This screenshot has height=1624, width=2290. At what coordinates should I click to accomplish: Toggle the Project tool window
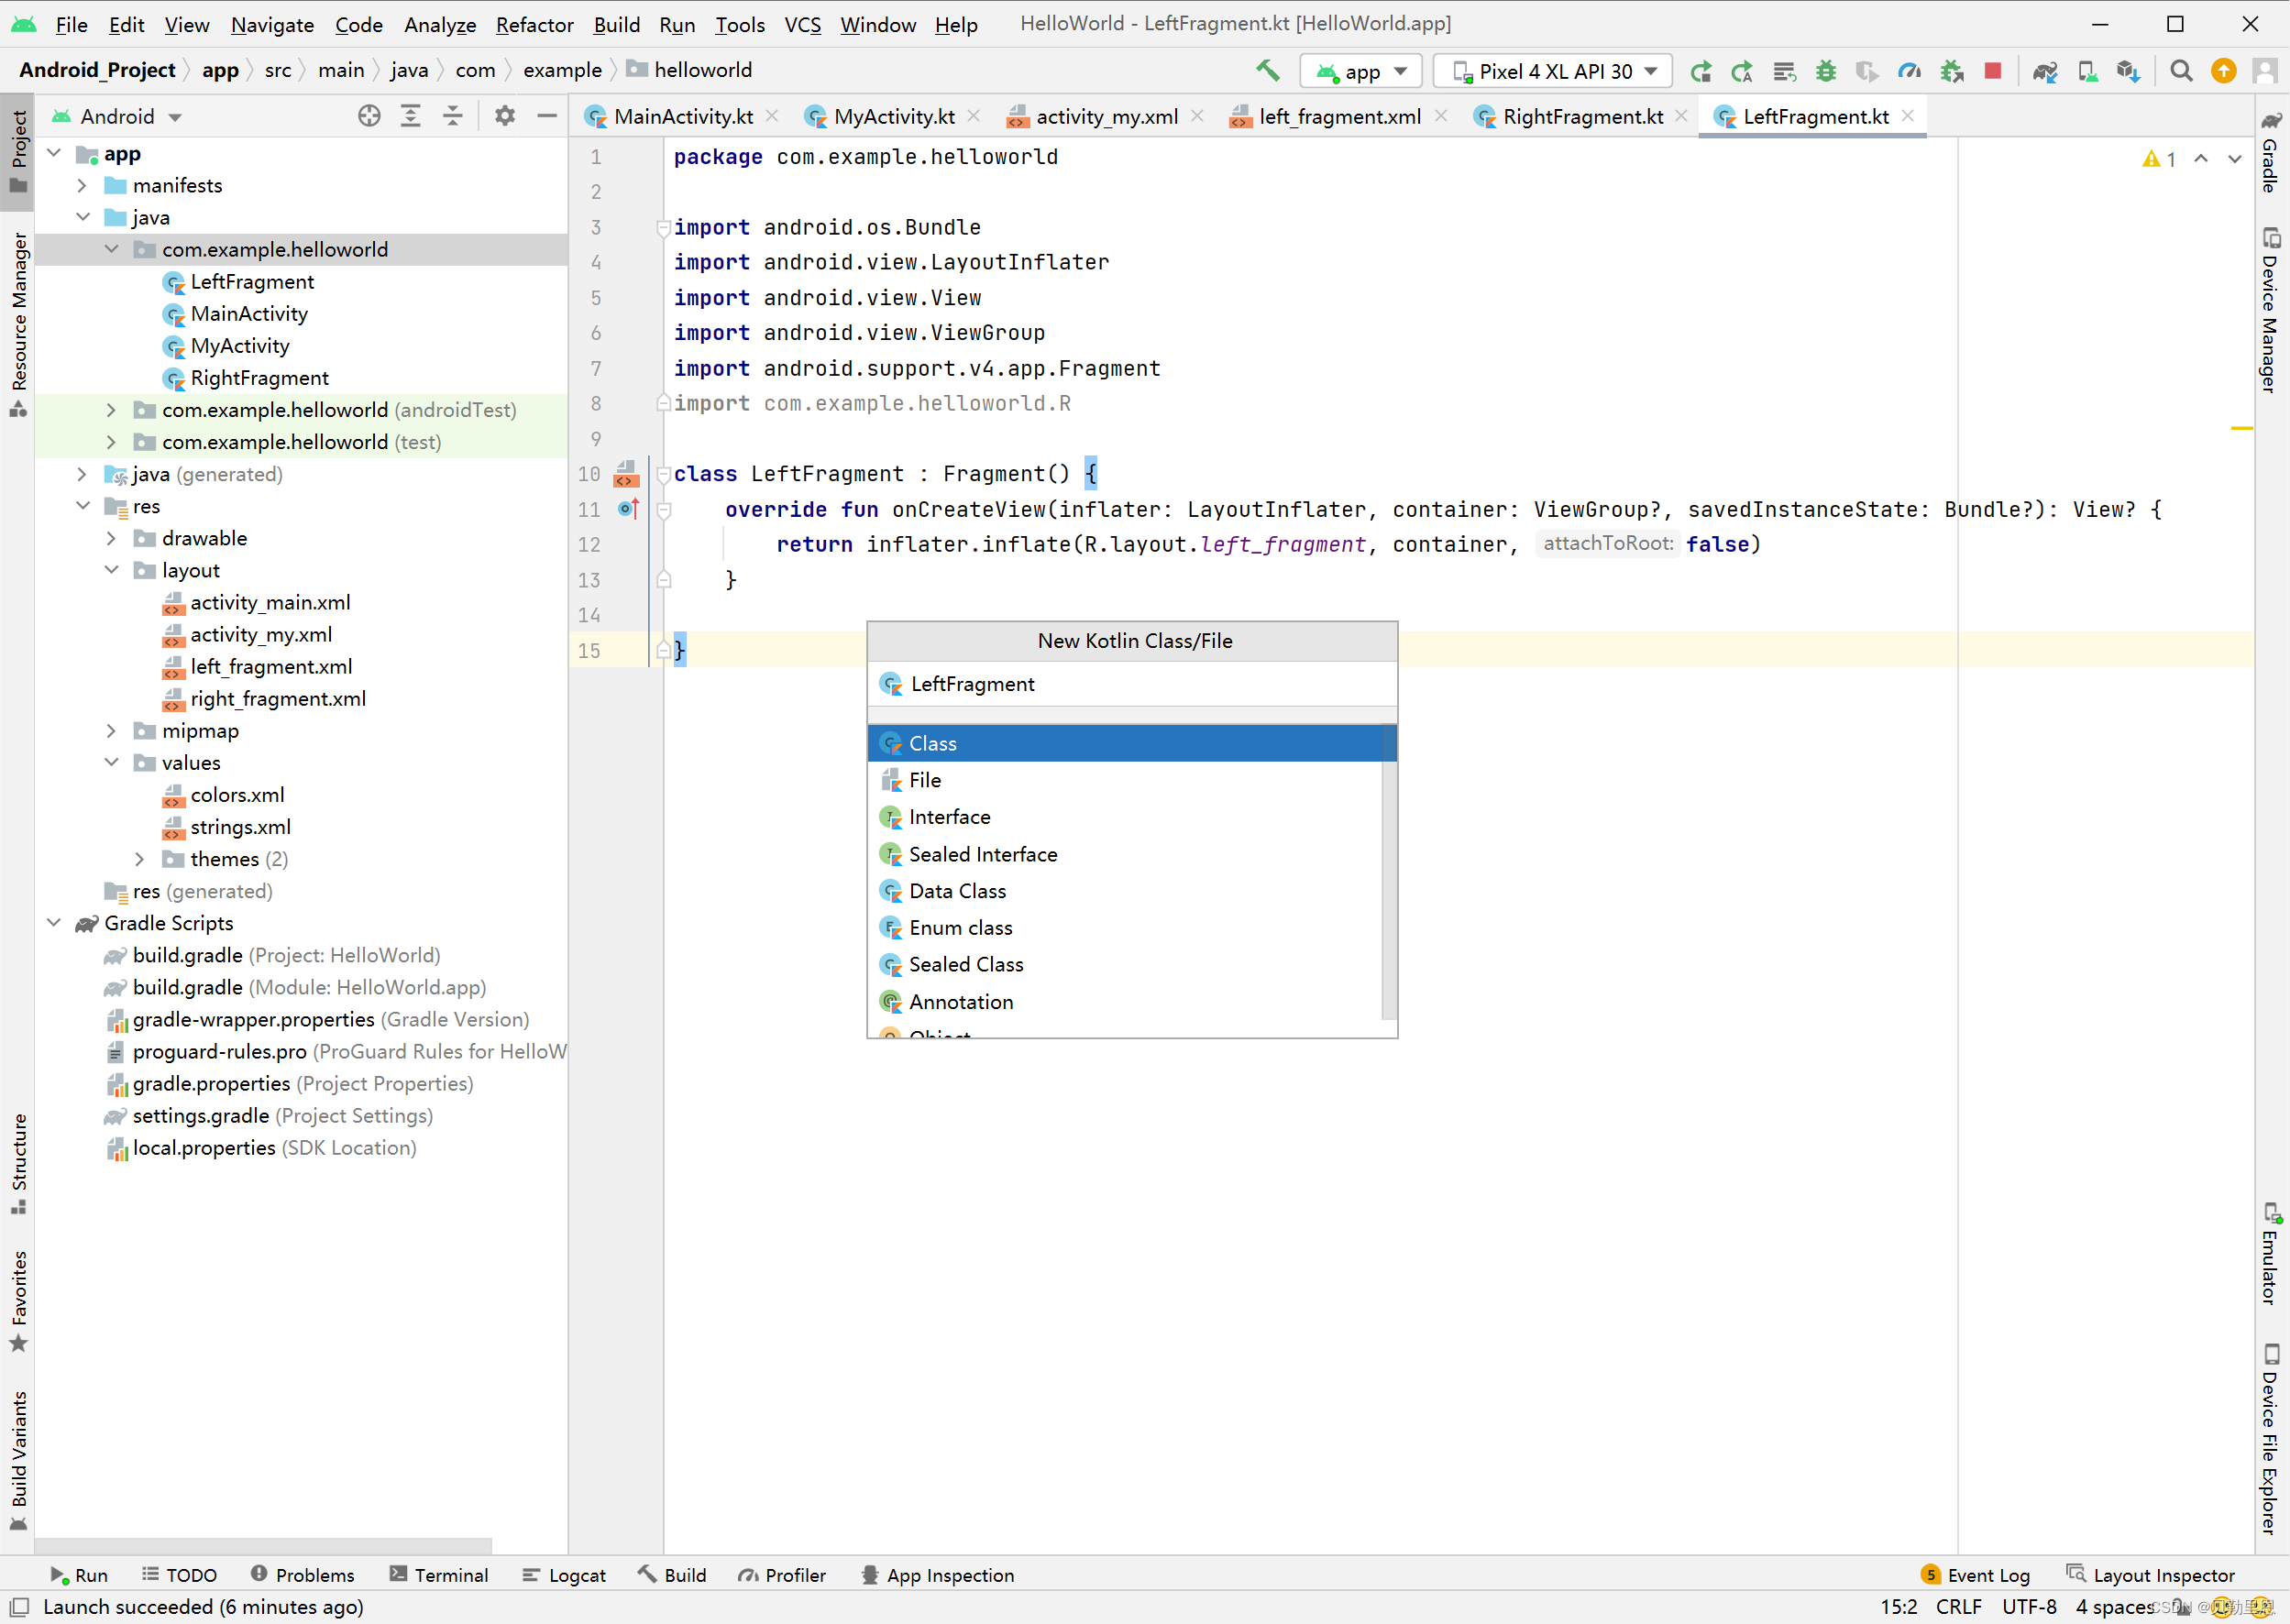tap(18, 150)
